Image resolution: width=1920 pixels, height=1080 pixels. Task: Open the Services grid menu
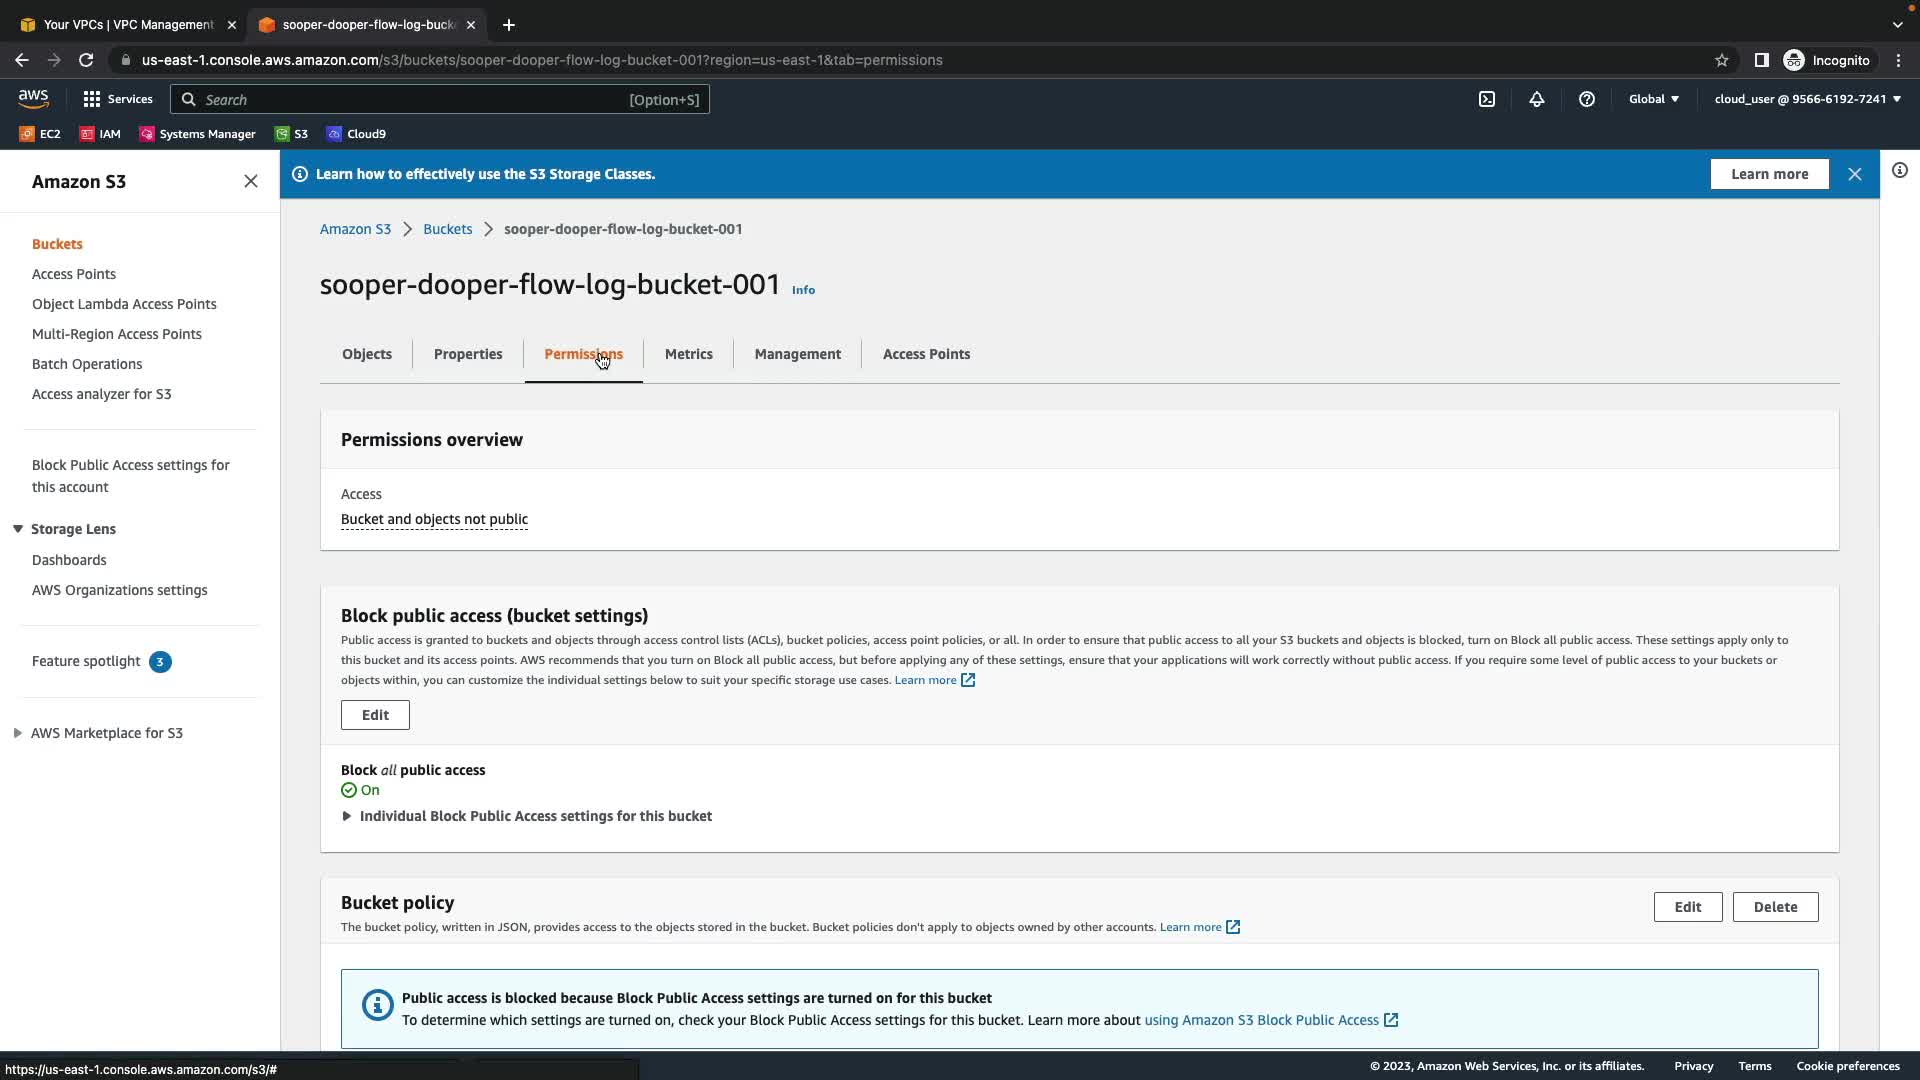click(117, 99)
